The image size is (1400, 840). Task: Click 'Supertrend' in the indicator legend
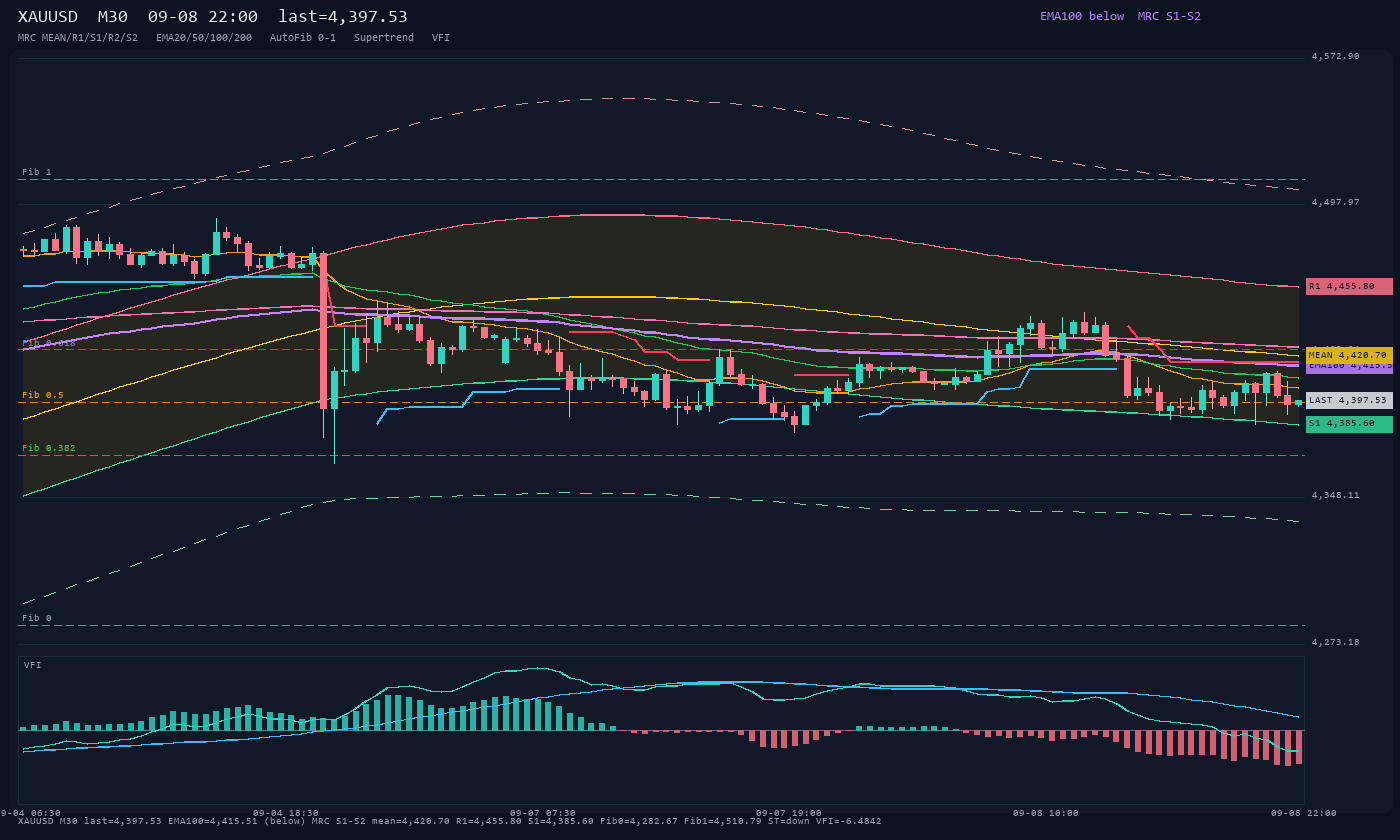point(384,37)
